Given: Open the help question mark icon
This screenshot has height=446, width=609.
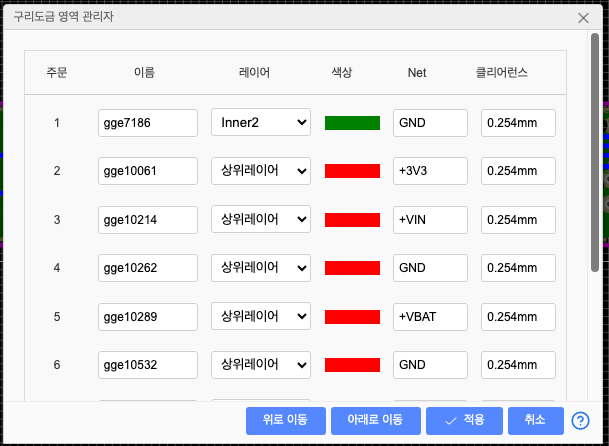Looking at the screenshot, I should point(580,421).
